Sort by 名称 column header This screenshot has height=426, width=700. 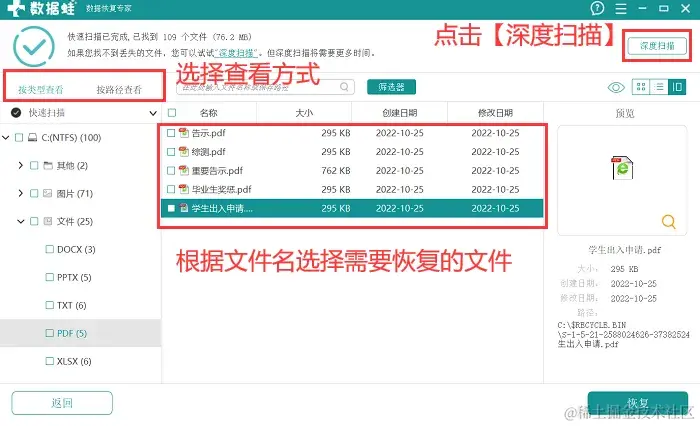point(208,113)
